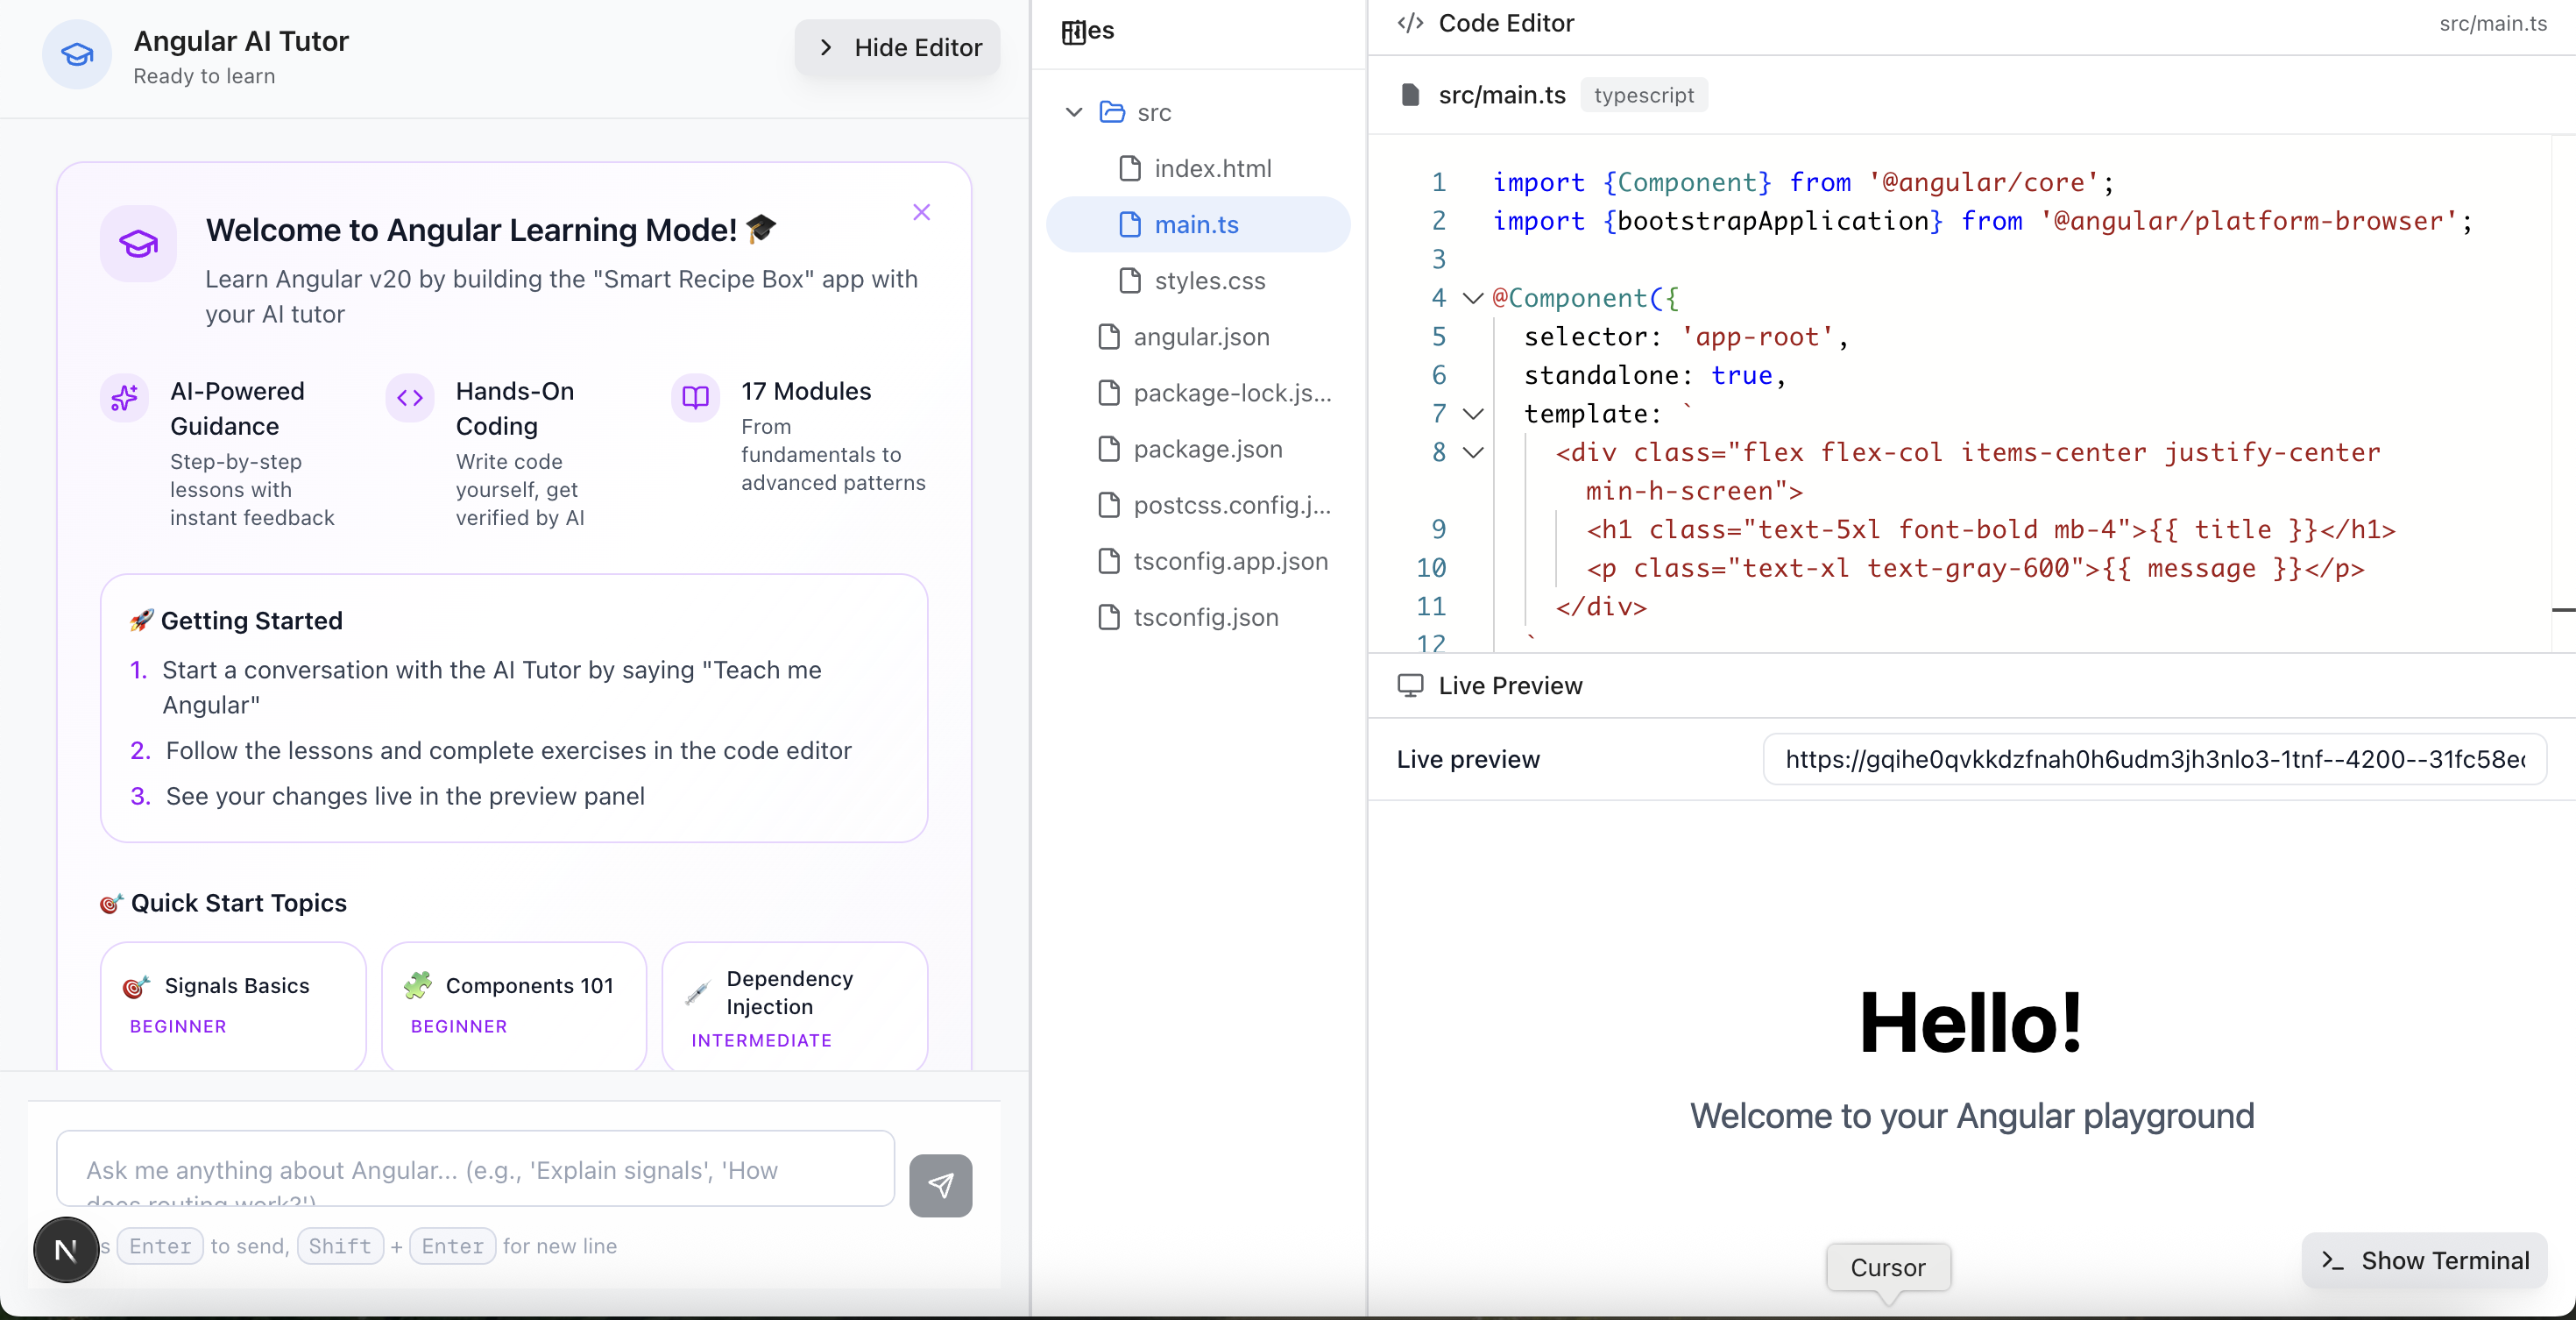Close the Welcome to Angular Learning Mode banner
Screen dimensions: 2576x1320
coord(920,212)
